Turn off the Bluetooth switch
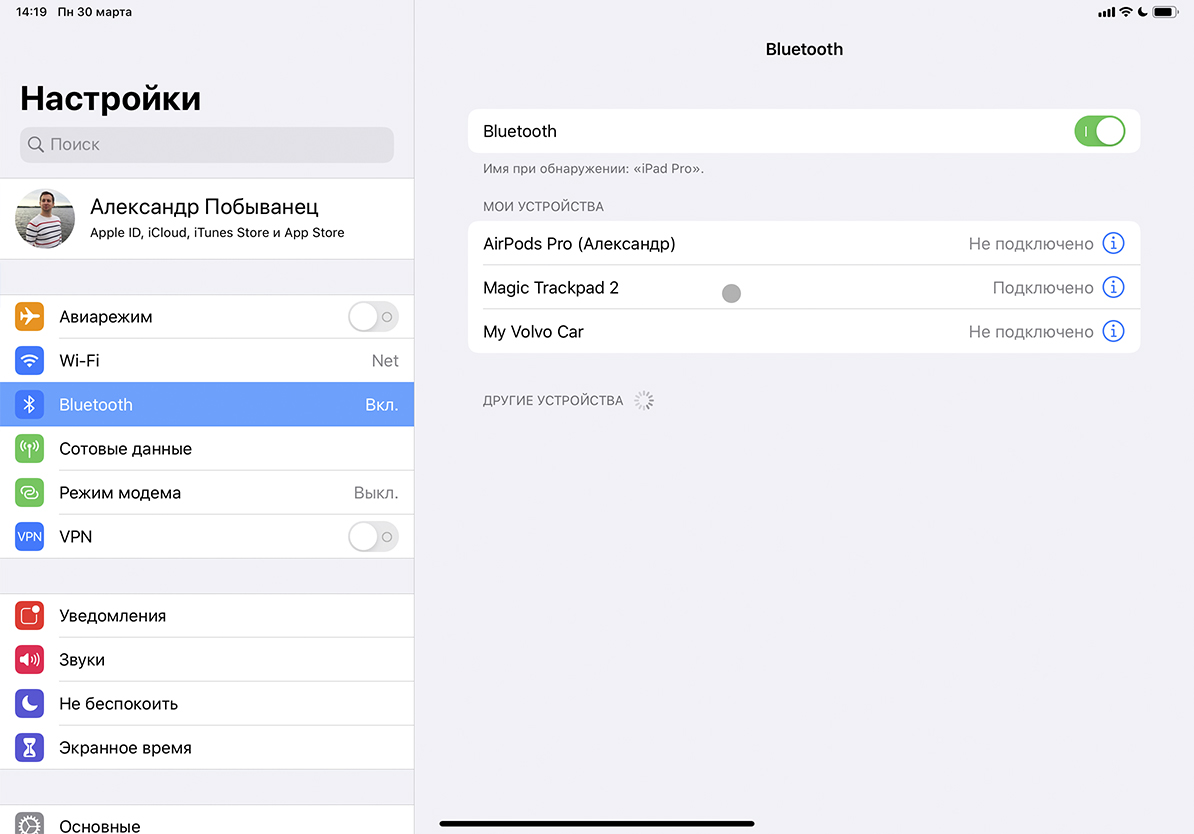This screenshot has width=1194, height=834. (1100, 131)
